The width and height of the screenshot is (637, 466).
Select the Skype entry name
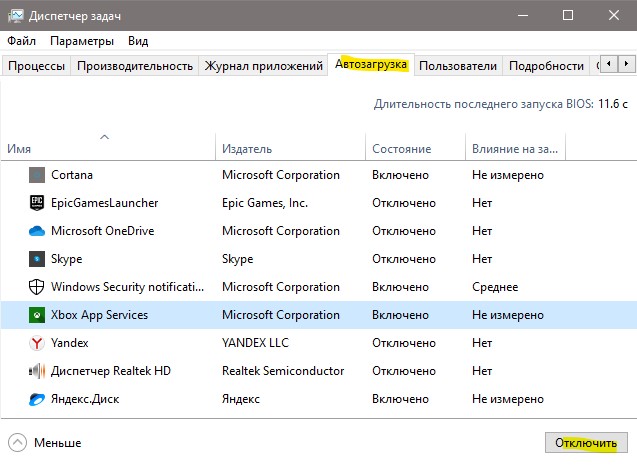pyautogui.click(x=67, y=259)
